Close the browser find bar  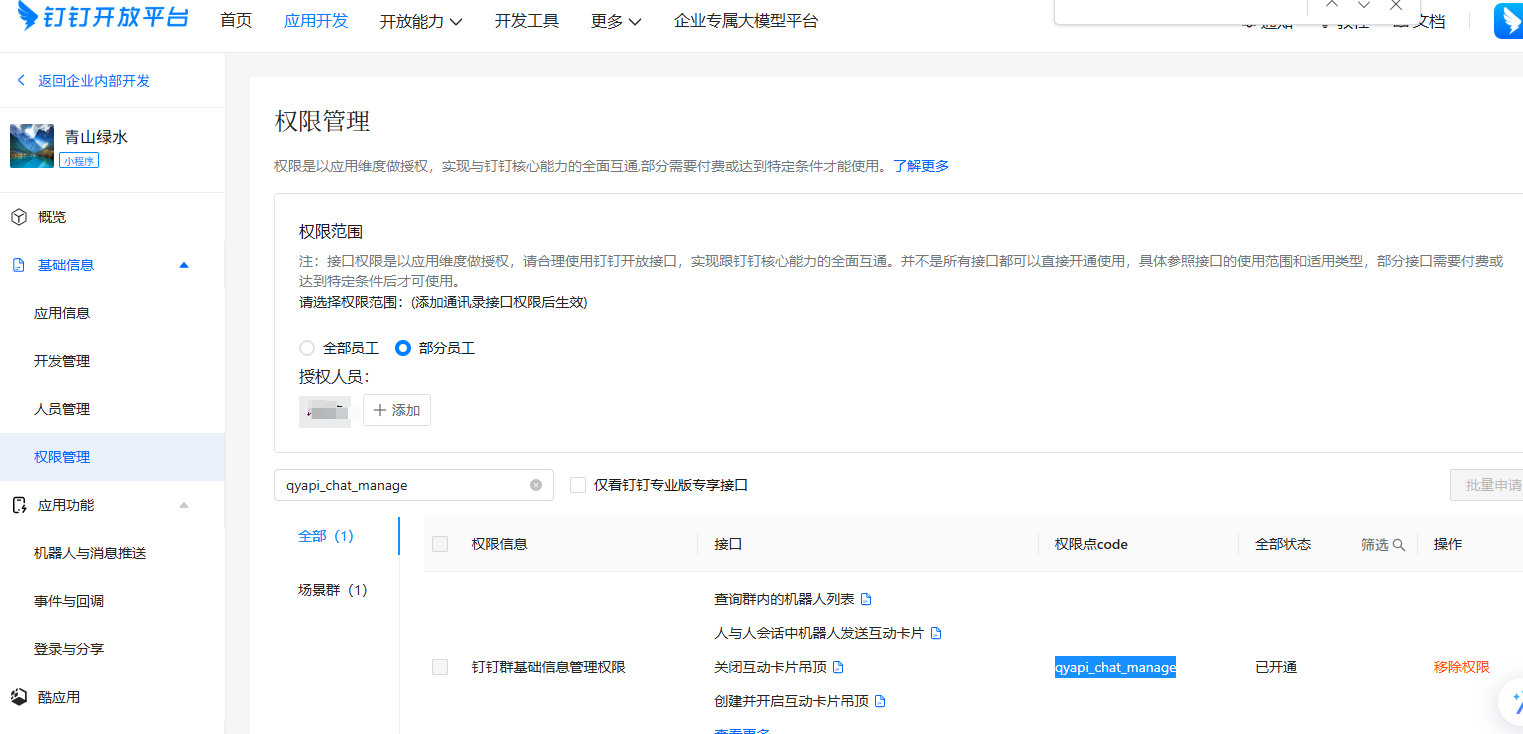[1396, 5]
